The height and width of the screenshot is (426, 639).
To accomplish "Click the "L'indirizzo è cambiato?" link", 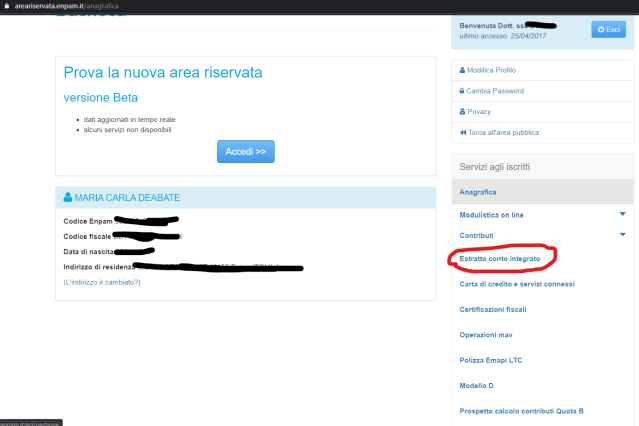I will (102, 282).
